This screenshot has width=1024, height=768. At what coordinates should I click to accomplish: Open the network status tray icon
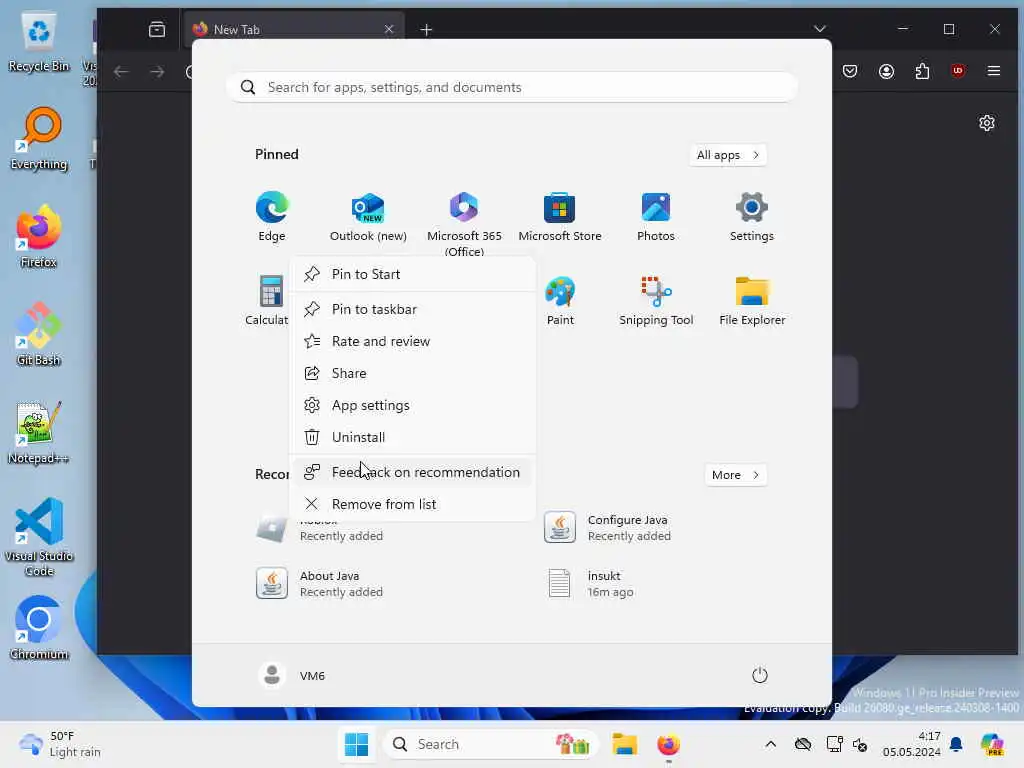pyautogui.click(x=835, y=744)
